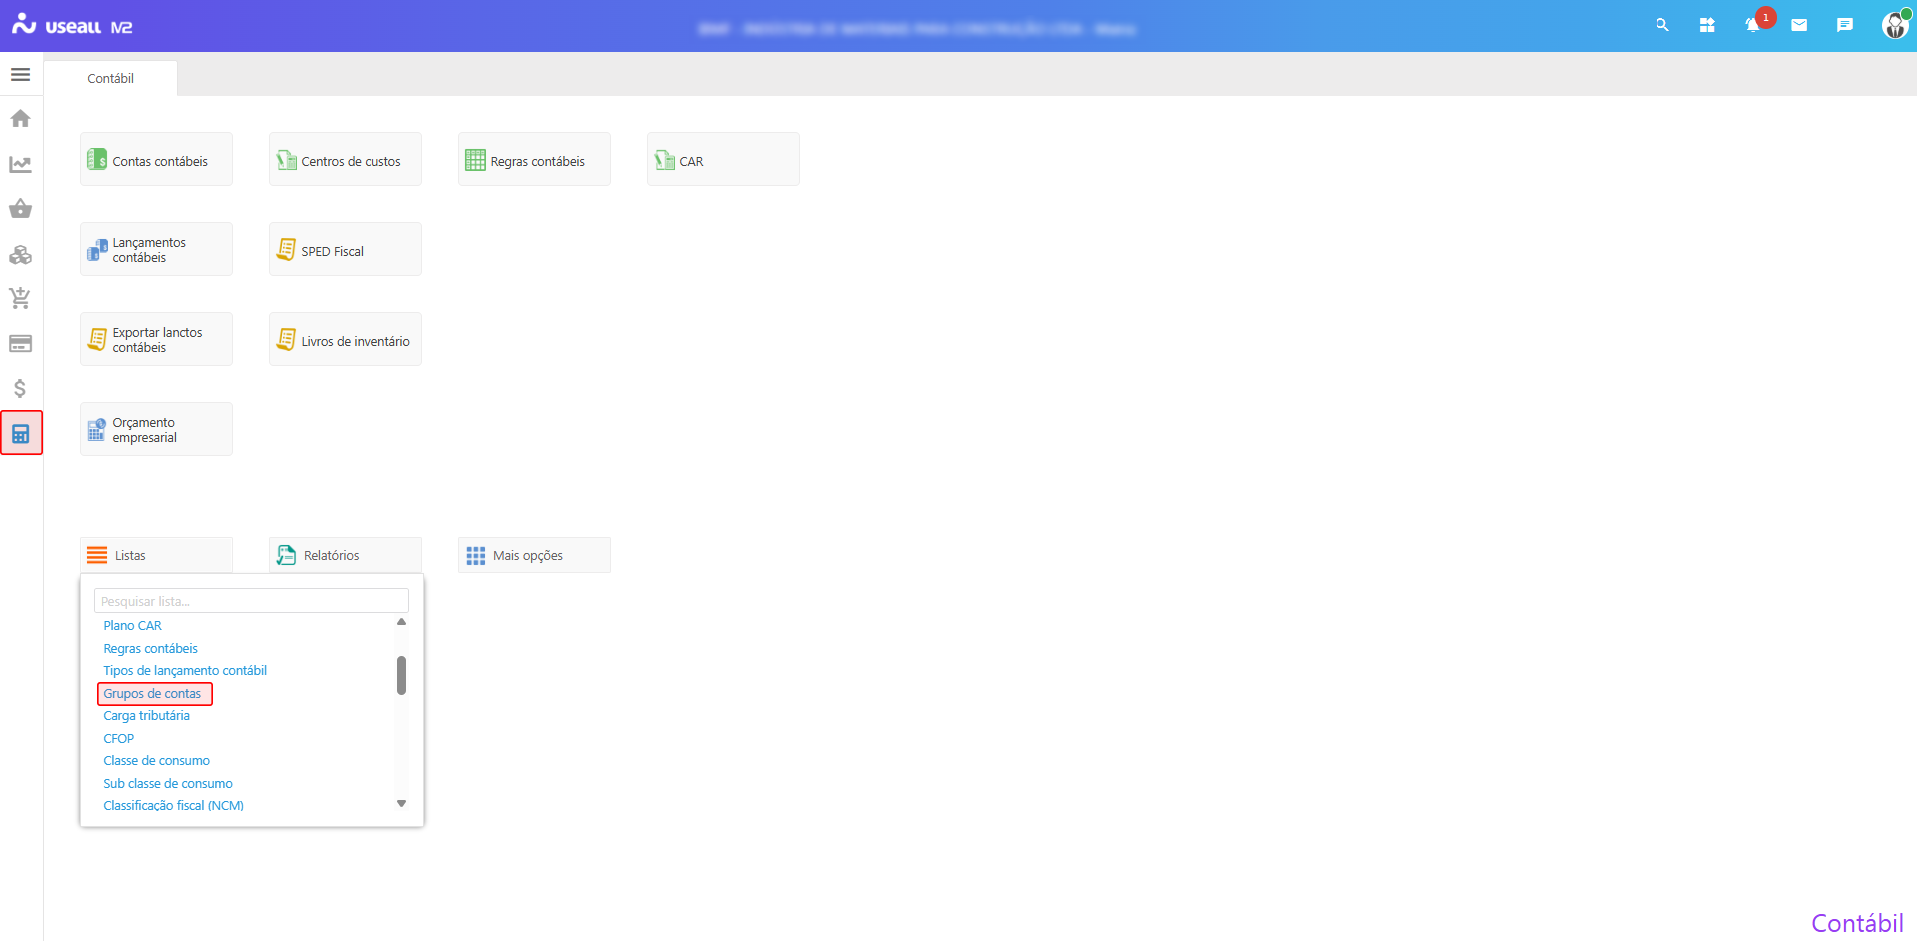Open the hamburger menu in sidebar
Image resolution: width=1917 pixels, height=941 pixels.
click(20, 75)
